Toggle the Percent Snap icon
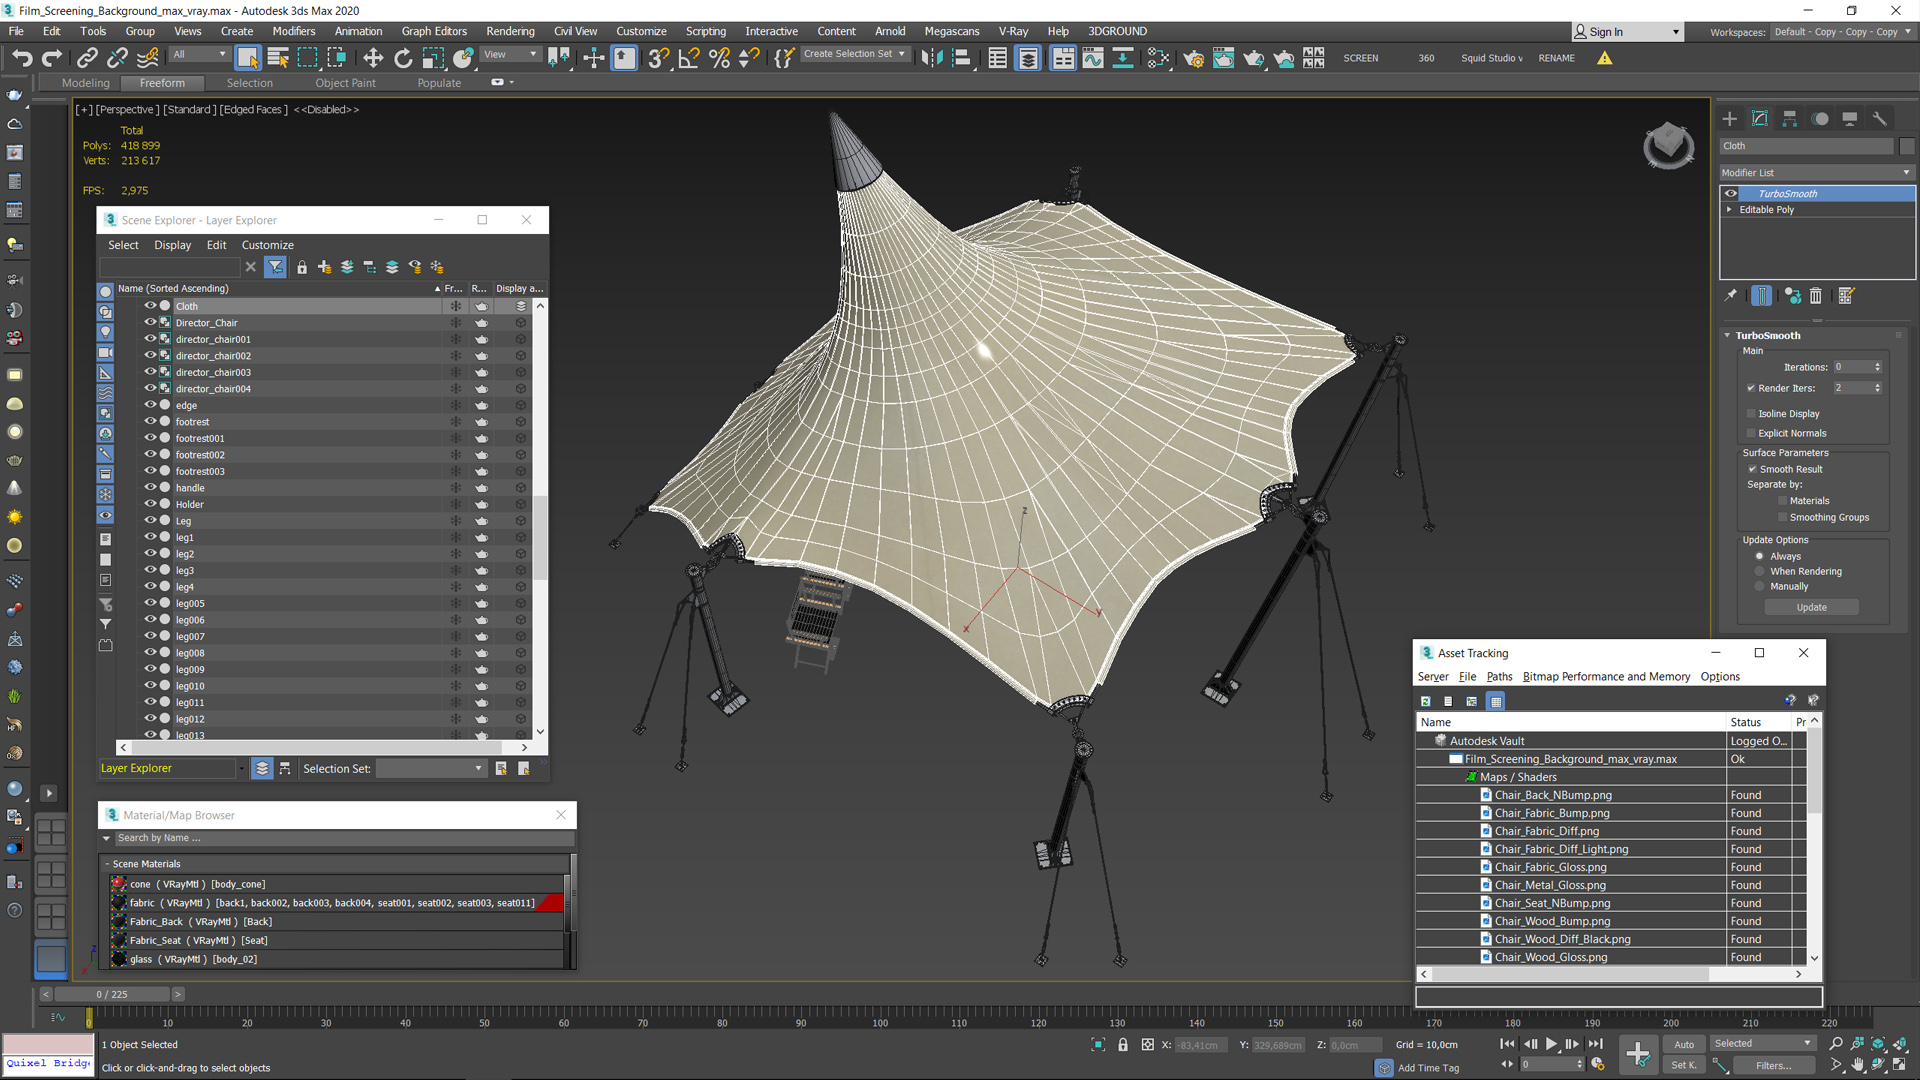The width and height of the screenshot is (1920, 1080). [719, 58]
